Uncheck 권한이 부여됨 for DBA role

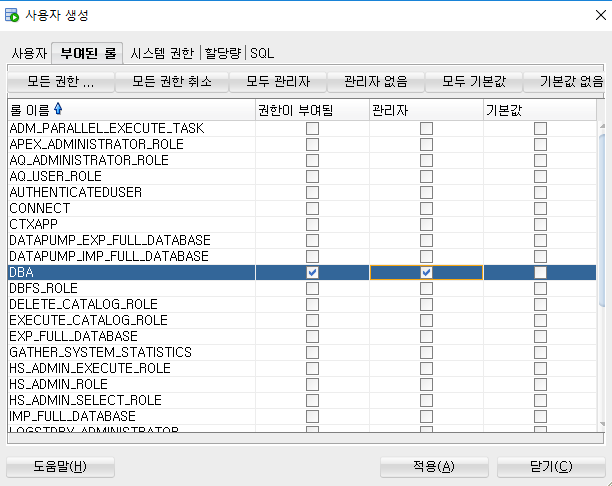(312, 272)
